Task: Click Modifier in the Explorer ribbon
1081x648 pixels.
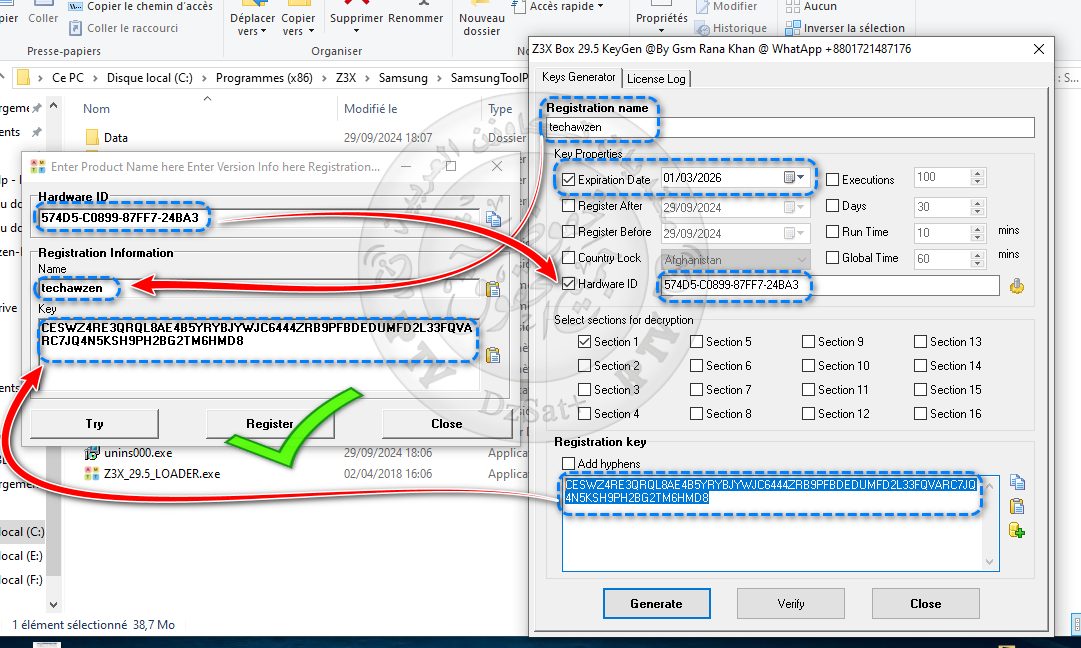Action: (x=726, y=6)
